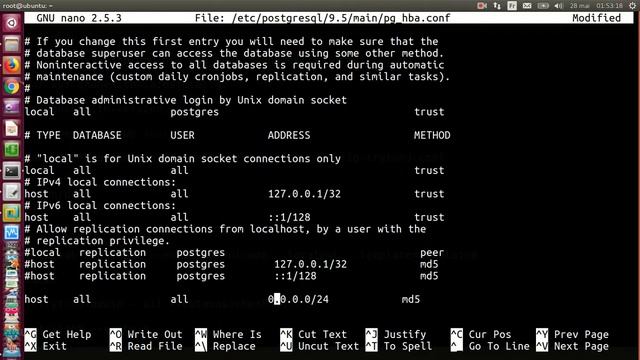Screen dimensions: 640x360
Task: Click the Read File shortcut
Action: click(x=146, y=346)
